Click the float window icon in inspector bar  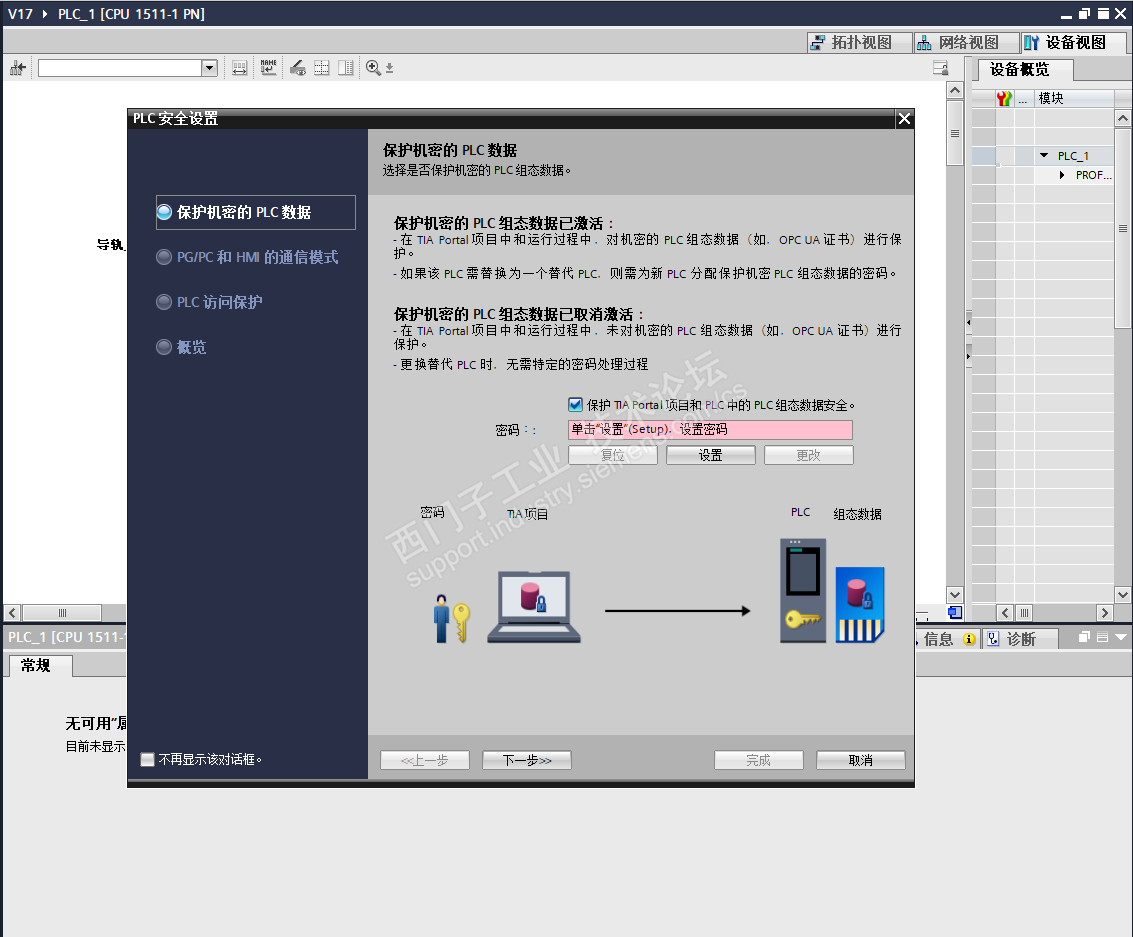1084,637
